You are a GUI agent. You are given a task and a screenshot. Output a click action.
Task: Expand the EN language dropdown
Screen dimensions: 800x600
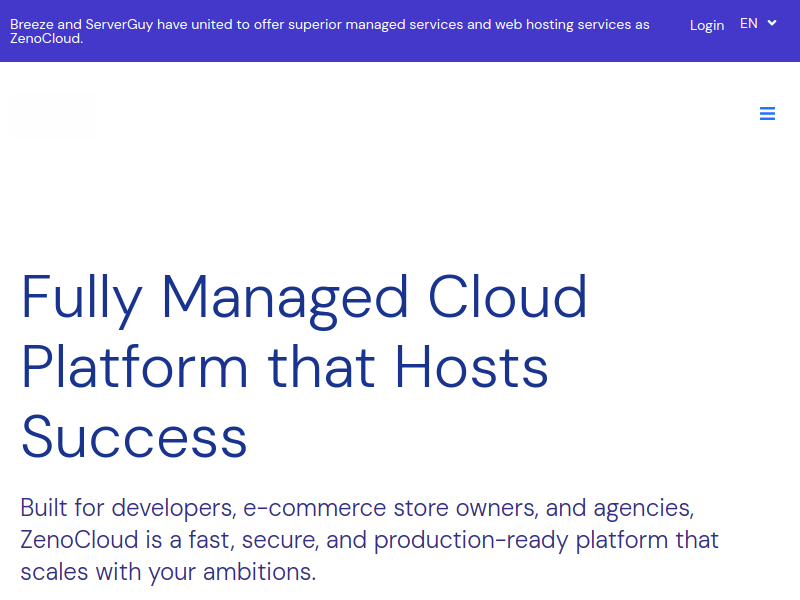click(758, 23)
